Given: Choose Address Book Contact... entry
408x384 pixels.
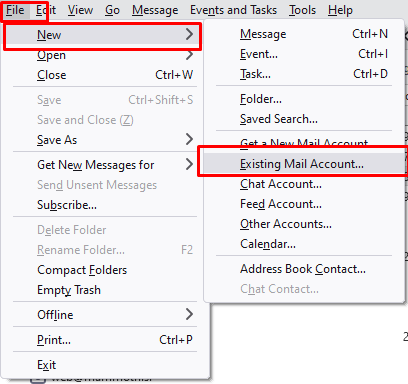Looking at the screenshot, I should pos(304,269).
